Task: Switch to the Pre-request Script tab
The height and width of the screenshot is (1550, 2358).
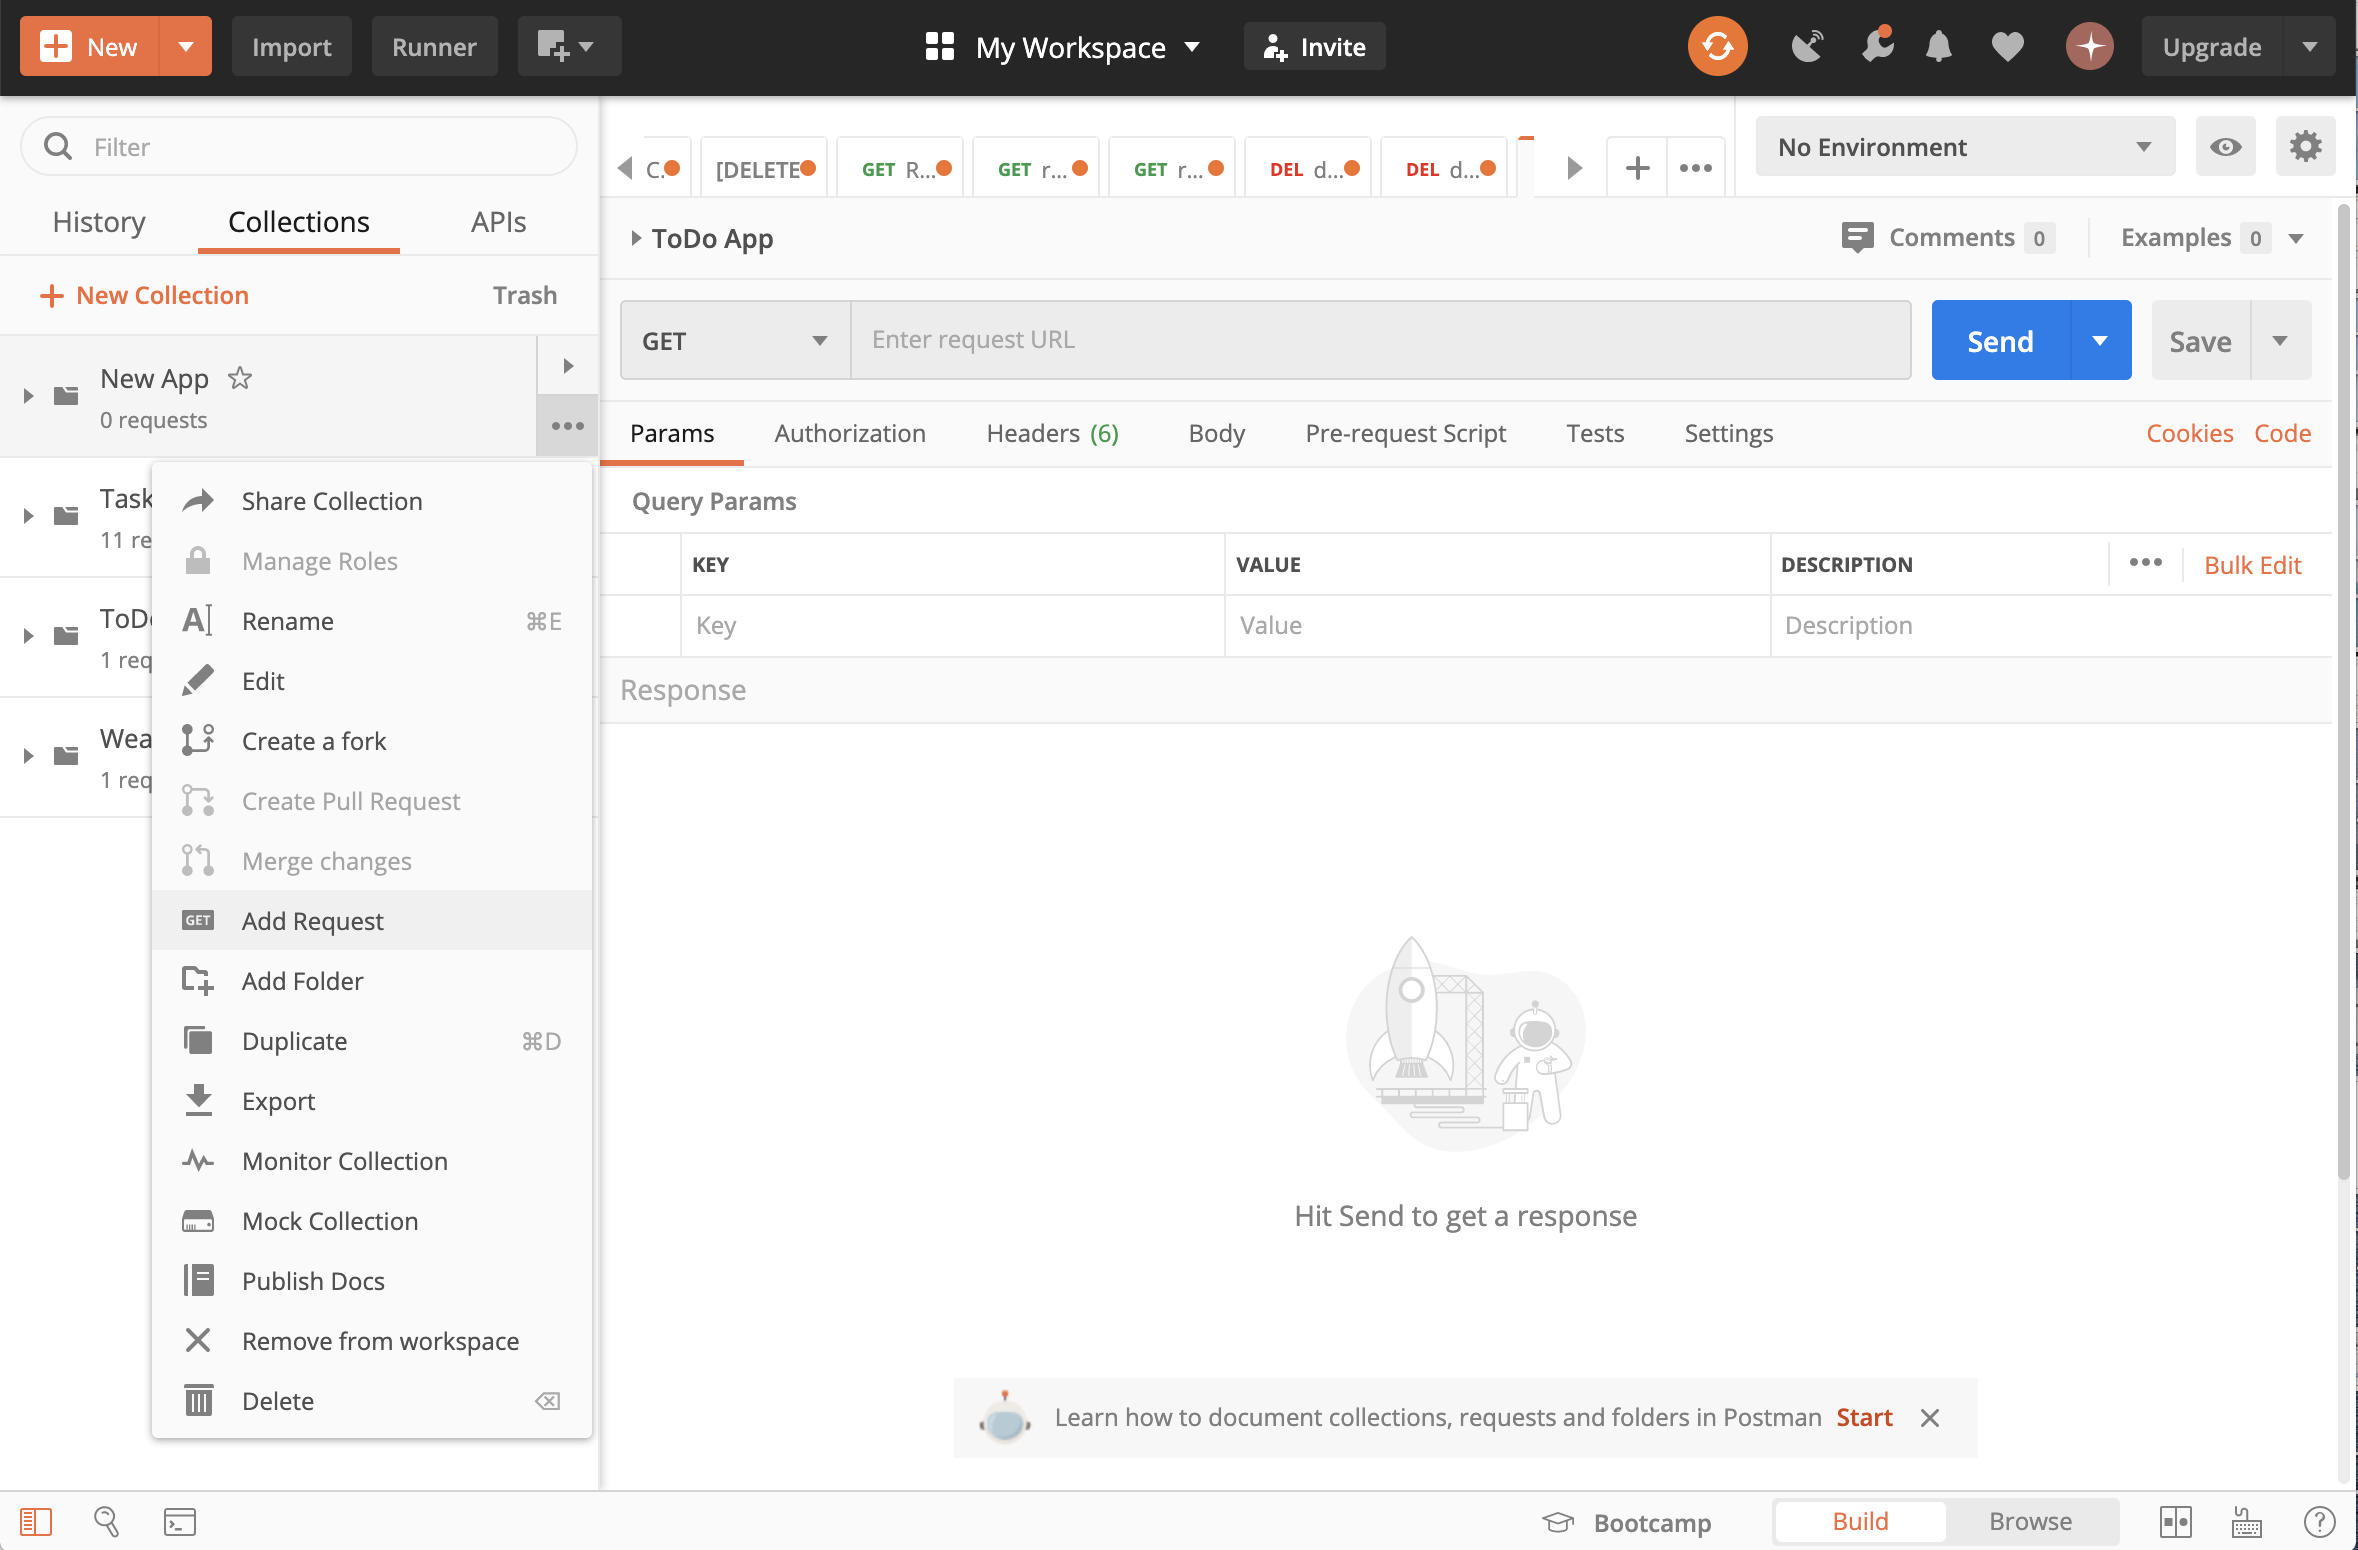Action: [1405, 433]
